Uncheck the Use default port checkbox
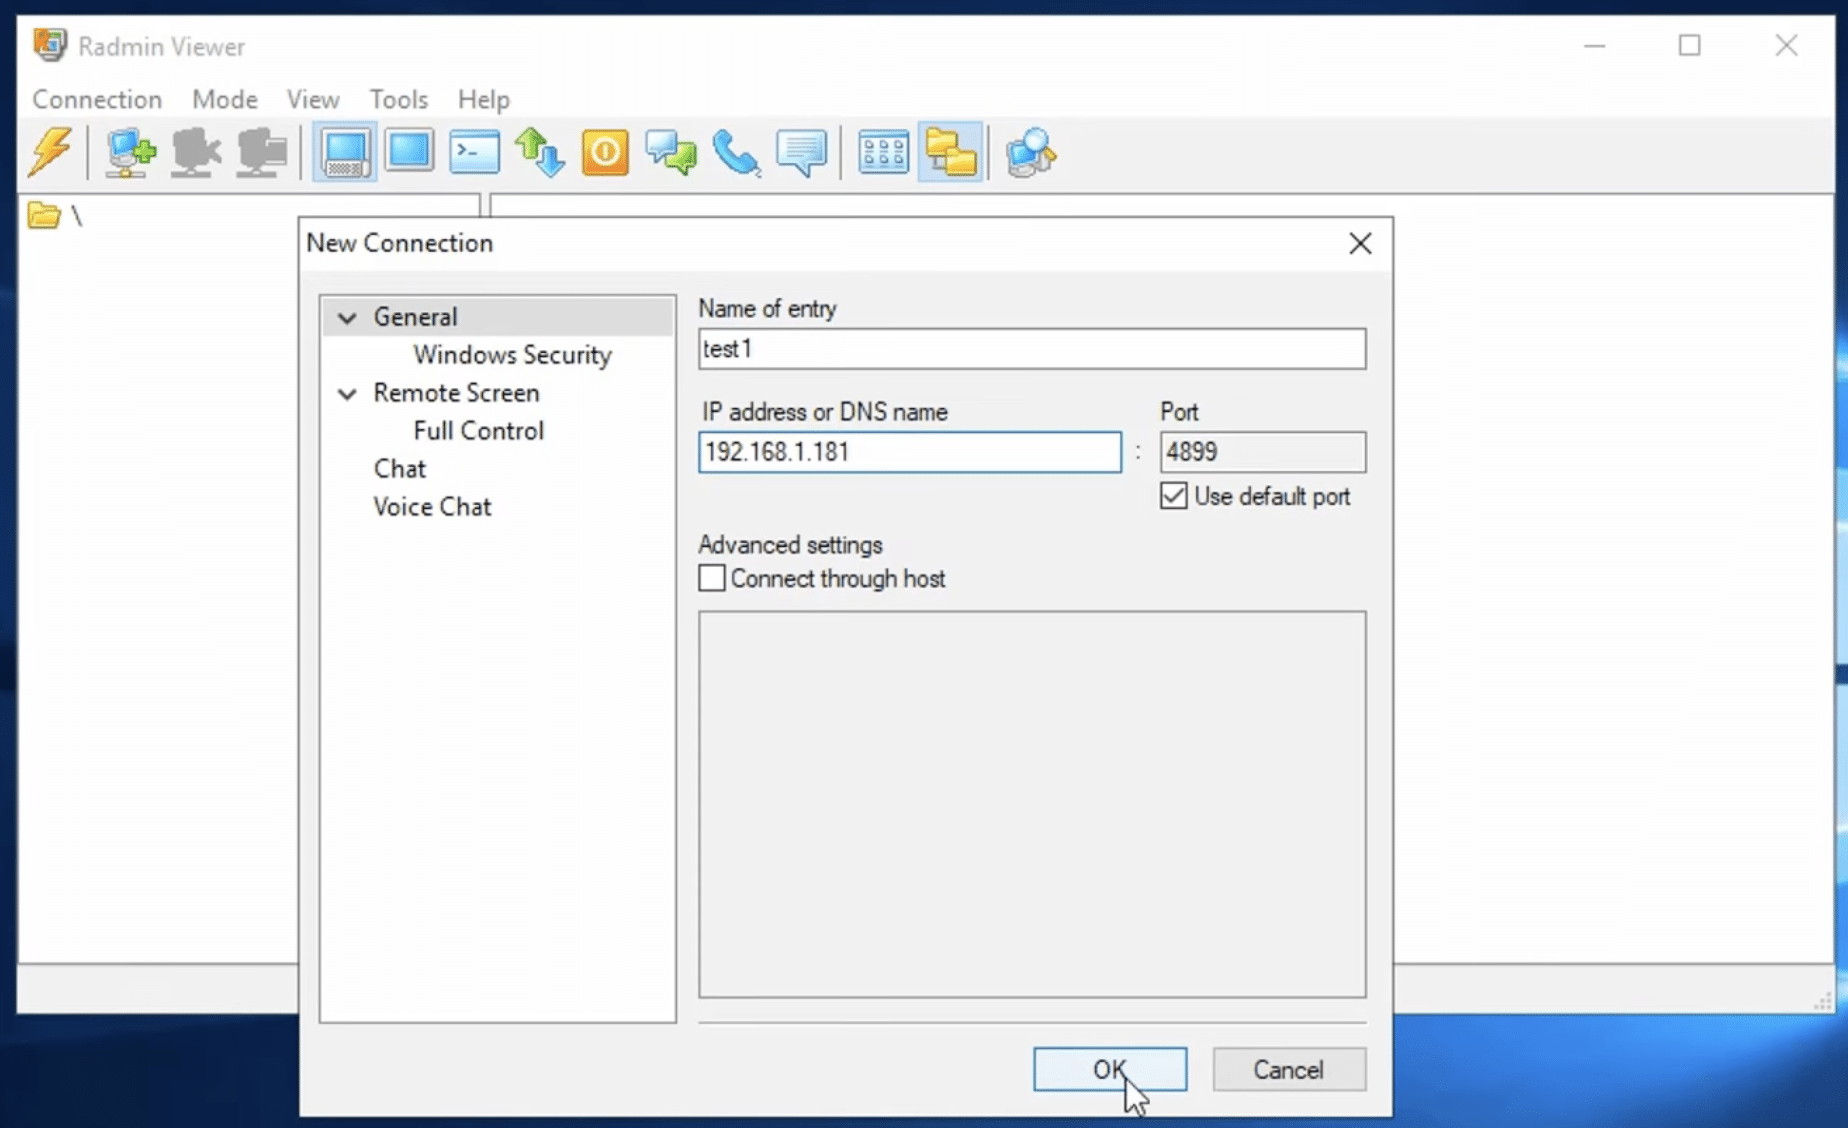 click(x=1174, y=496)
